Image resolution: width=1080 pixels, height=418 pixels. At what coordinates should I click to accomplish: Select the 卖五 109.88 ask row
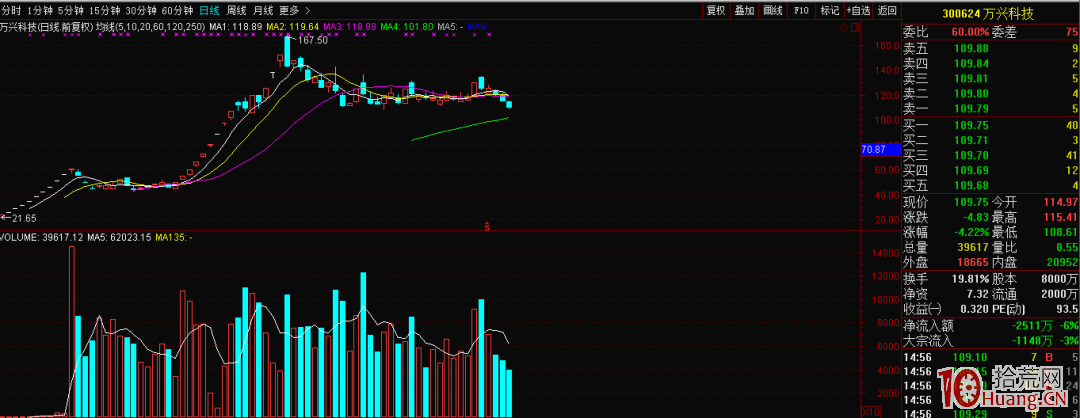click(991, 48)
